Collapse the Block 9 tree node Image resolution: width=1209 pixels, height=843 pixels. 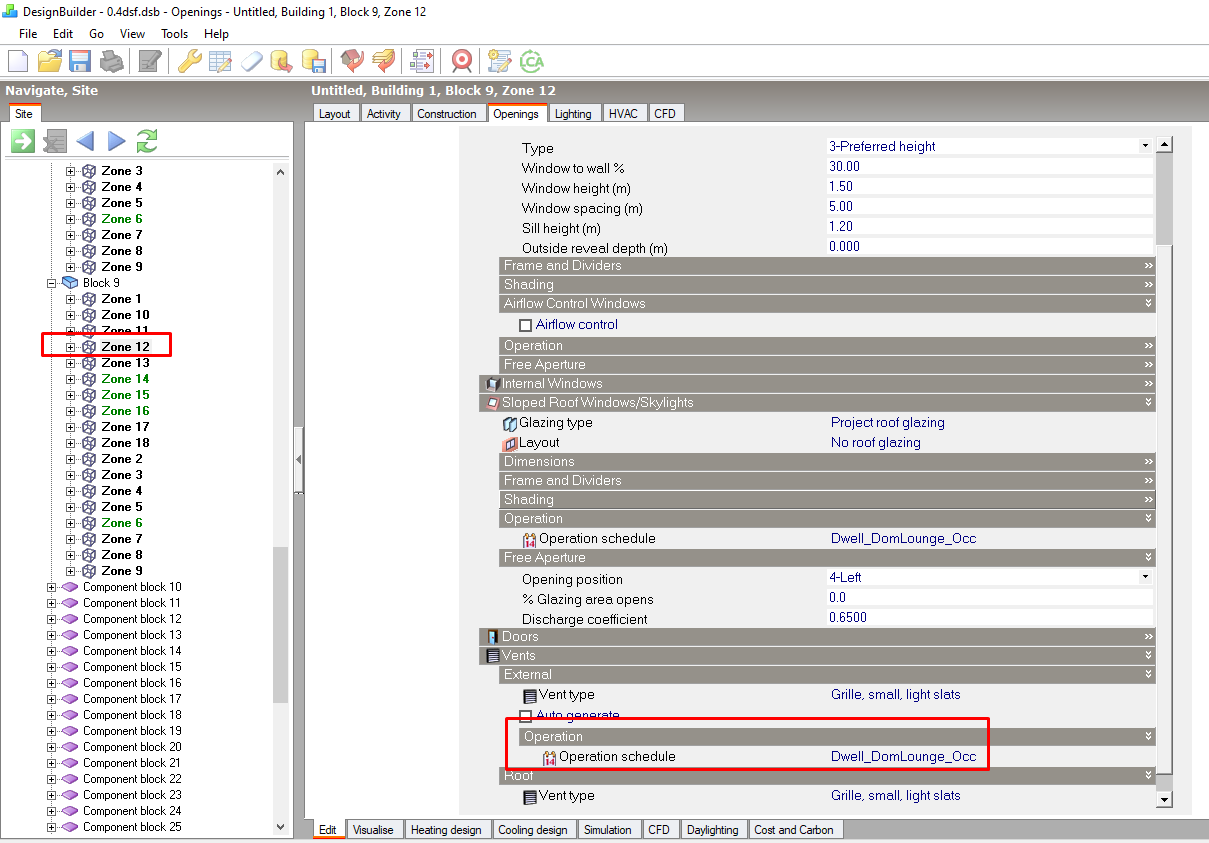coord(51,283)
